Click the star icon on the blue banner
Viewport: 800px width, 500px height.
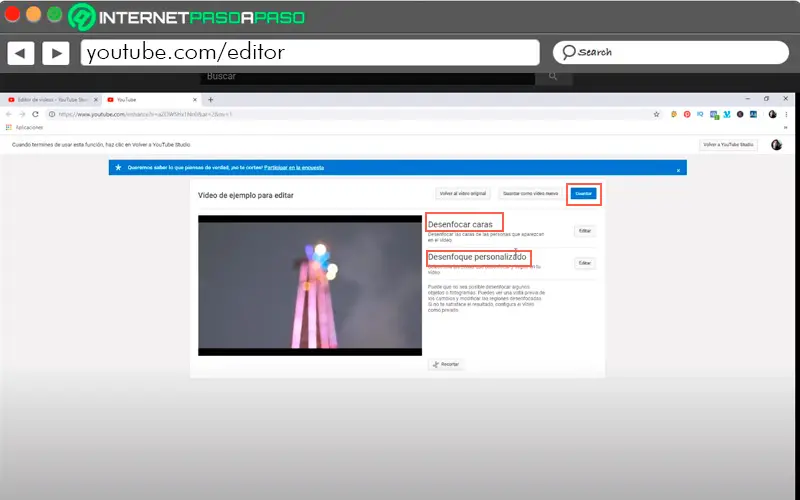pos(118,167)
